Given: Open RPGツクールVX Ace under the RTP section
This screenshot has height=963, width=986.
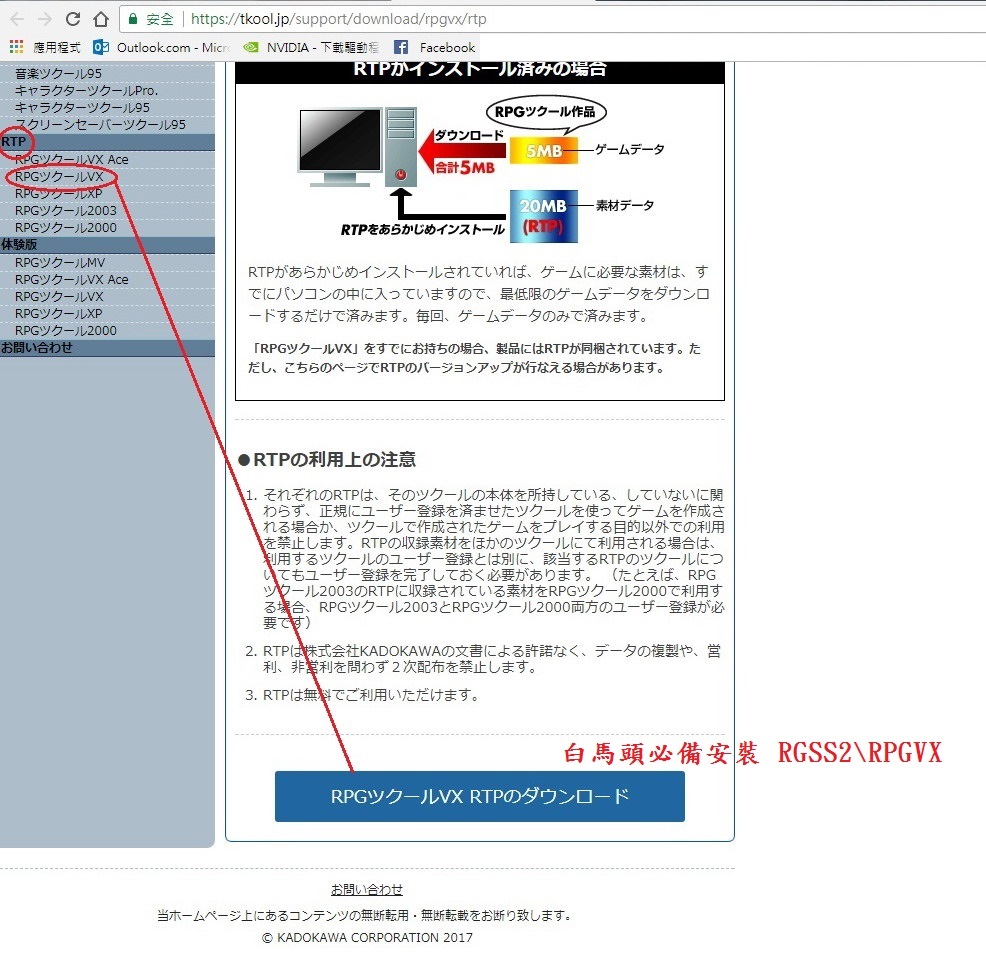Looking at the screenshot, I should click(x=72, y=159).
